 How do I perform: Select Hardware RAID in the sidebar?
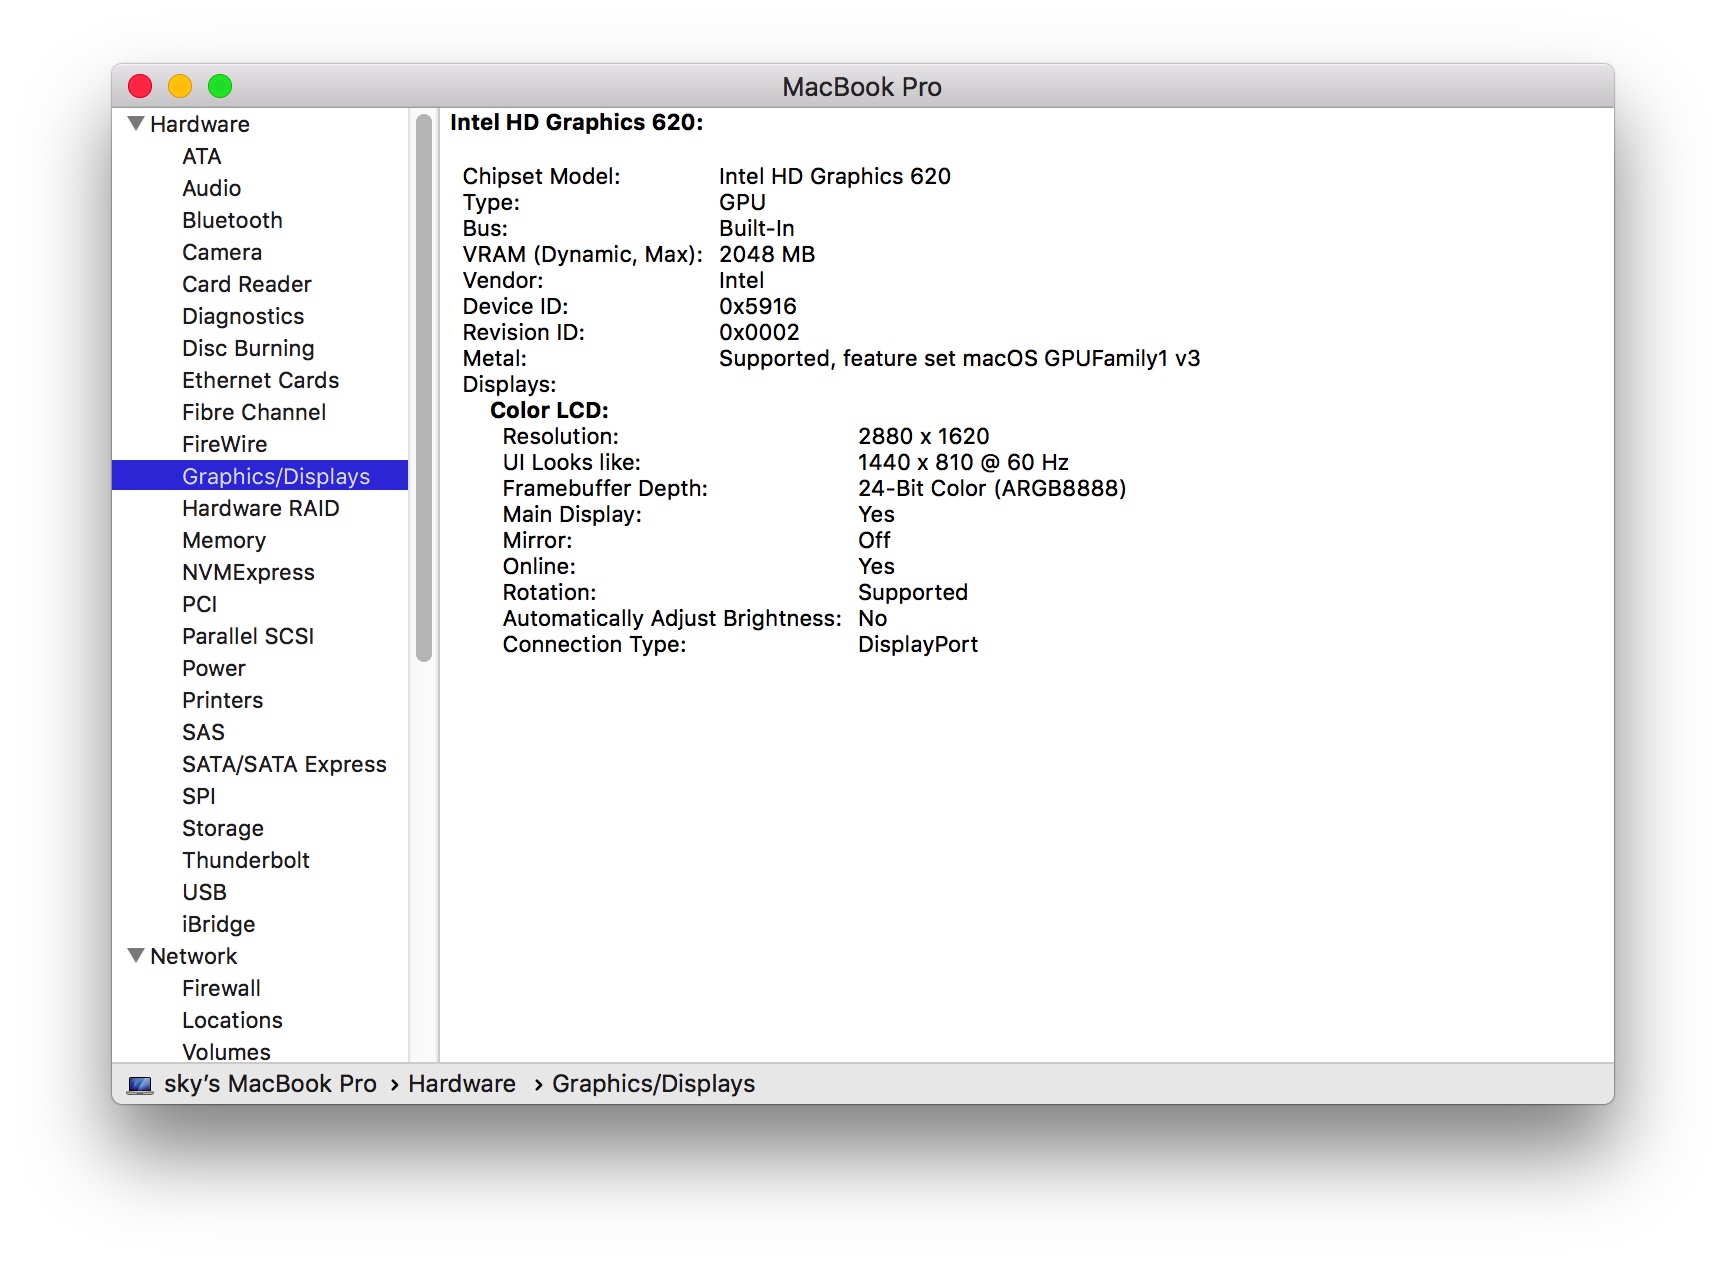pos(260,508)
